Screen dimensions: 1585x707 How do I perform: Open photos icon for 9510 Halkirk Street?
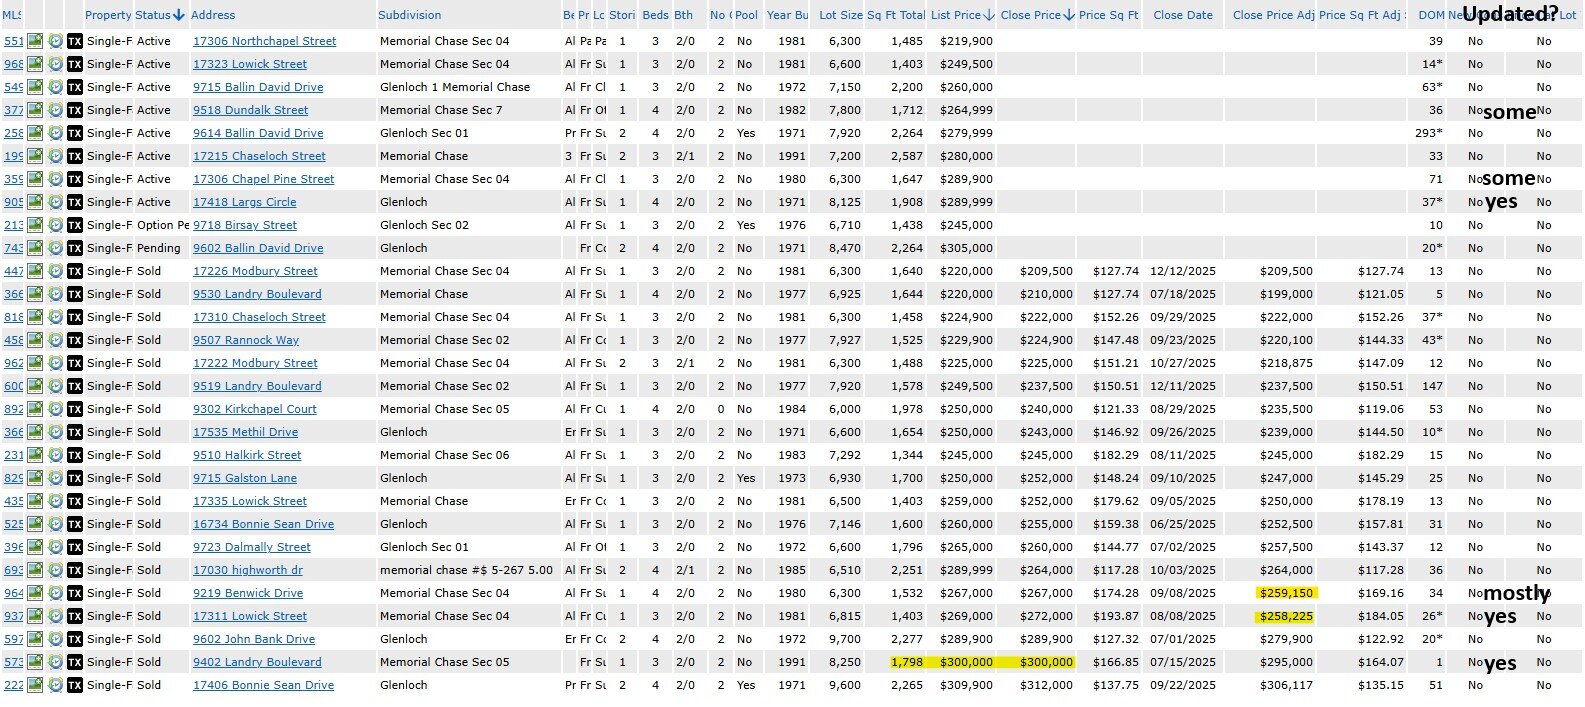coord(35,455)
